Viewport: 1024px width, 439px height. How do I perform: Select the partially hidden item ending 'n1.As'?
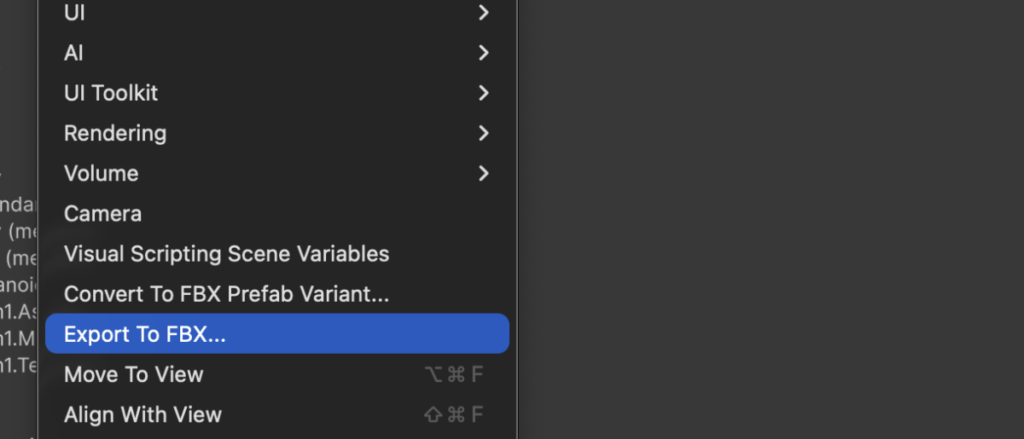18,312
